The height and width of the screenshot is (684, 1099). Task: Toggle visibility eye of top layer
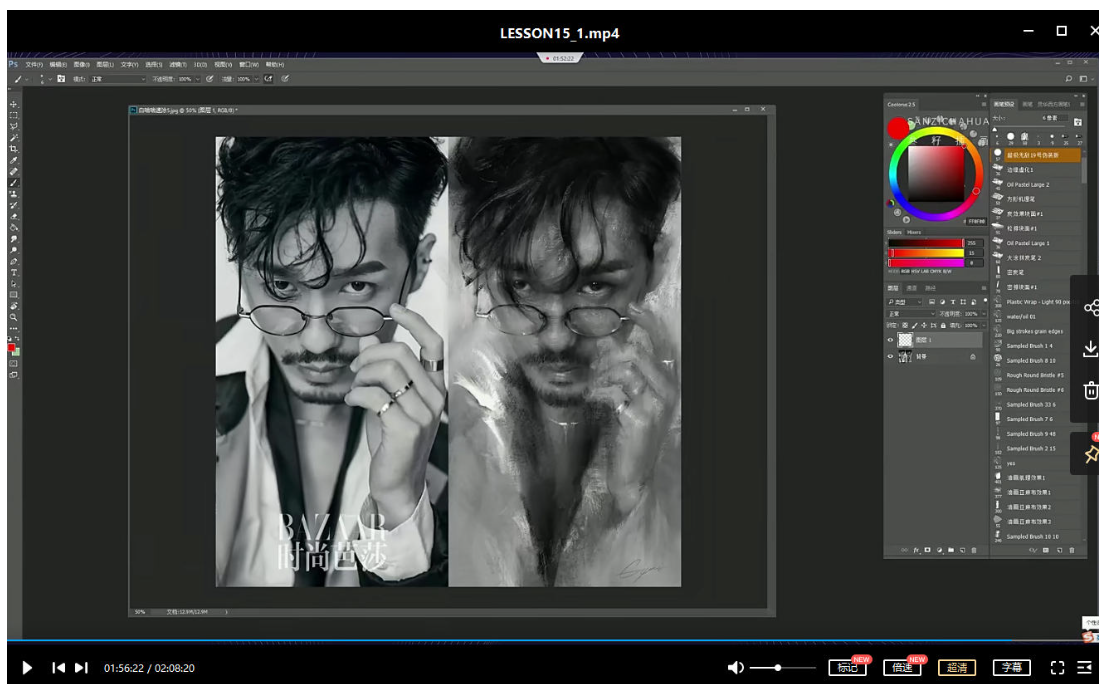[890, 340]
